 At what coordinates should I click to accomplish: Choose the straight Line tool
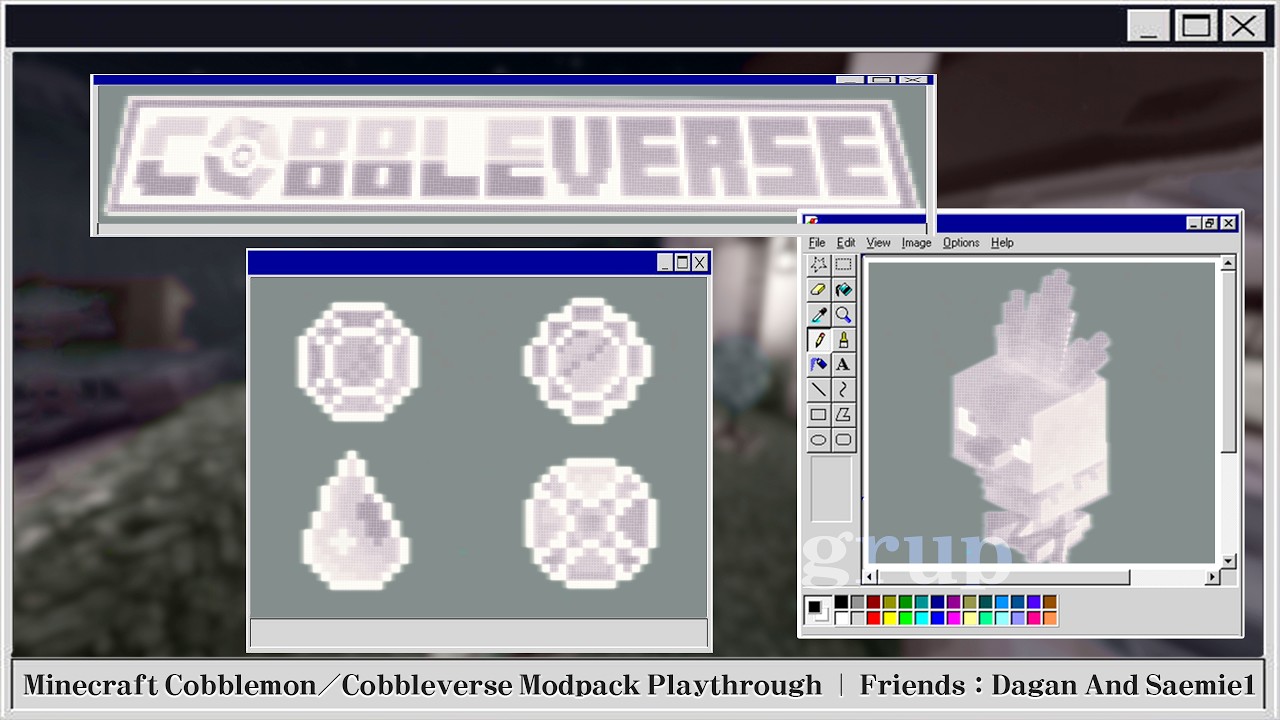[819, 390]
